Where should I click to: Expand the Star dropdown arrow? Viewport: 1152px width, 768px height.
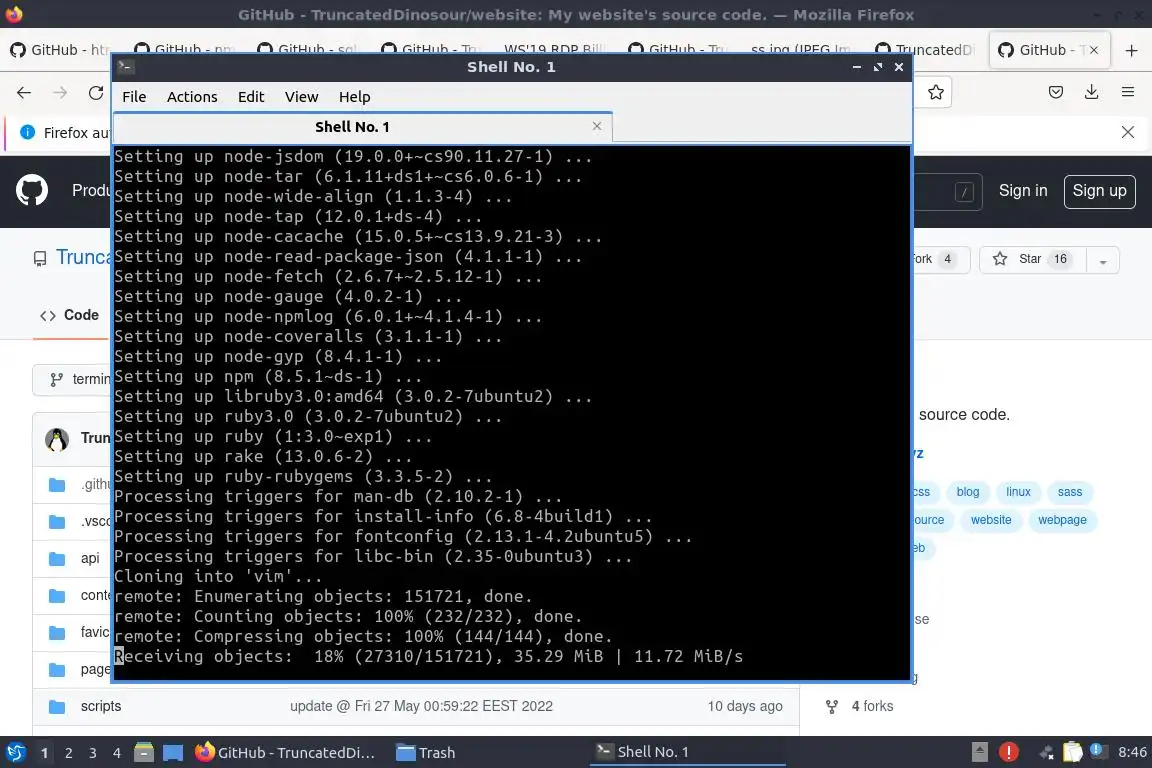coord(1102,260)
